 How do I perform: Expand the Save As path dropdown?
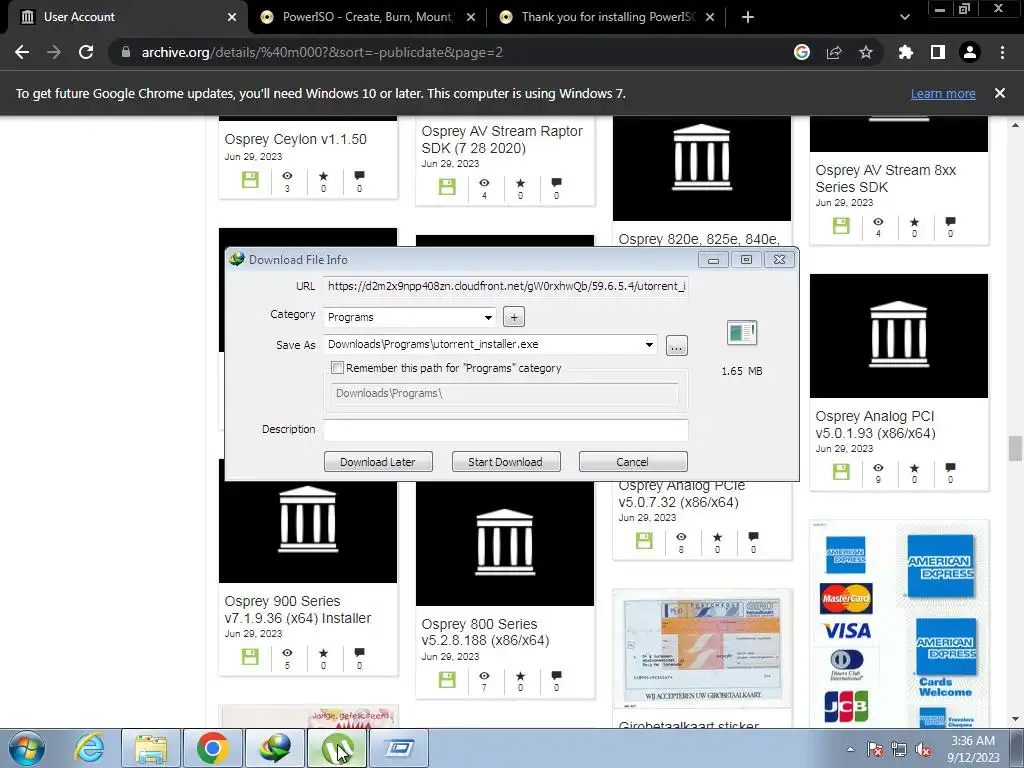click(x=649, y=344)
